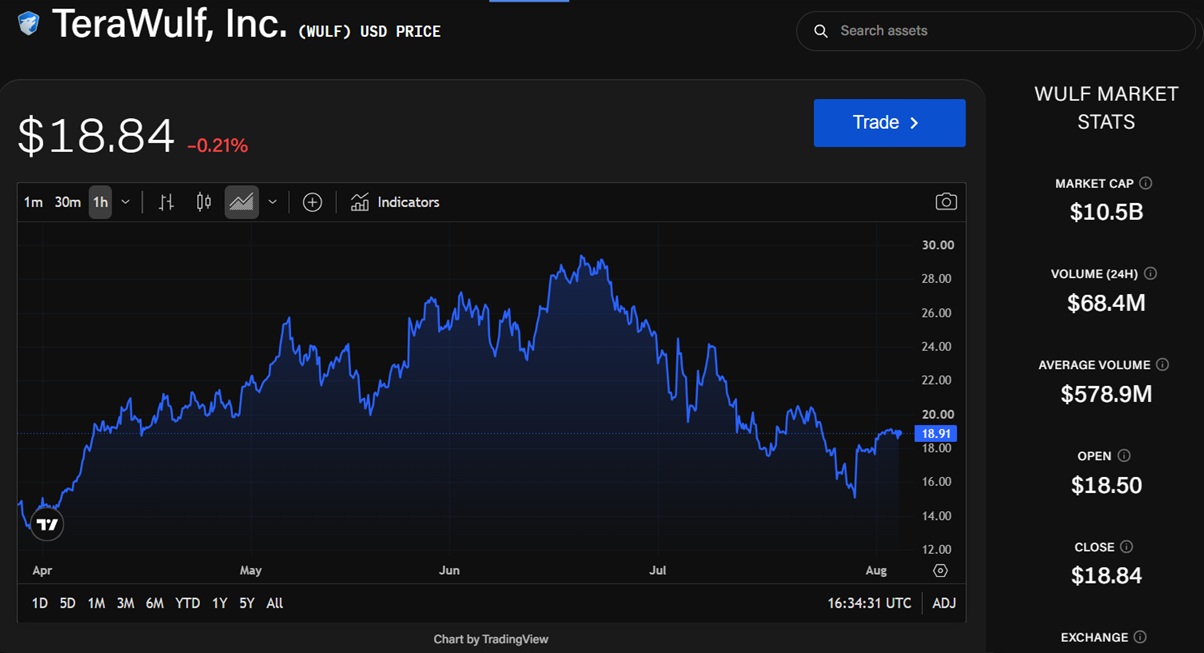The image size is (1204, 653).
Task: Switch range to 1D
Action: click(40, 603)
